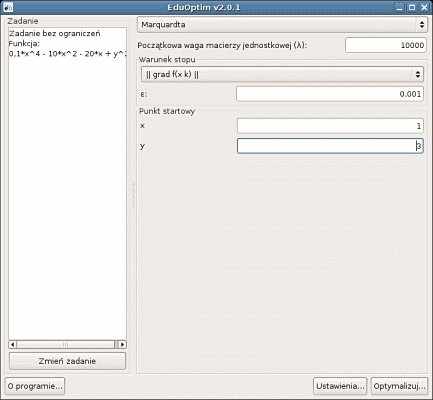Click the Zmień zadanie button
The height and width of the screenshot is (400, 433).
click(x=67, y=361)
